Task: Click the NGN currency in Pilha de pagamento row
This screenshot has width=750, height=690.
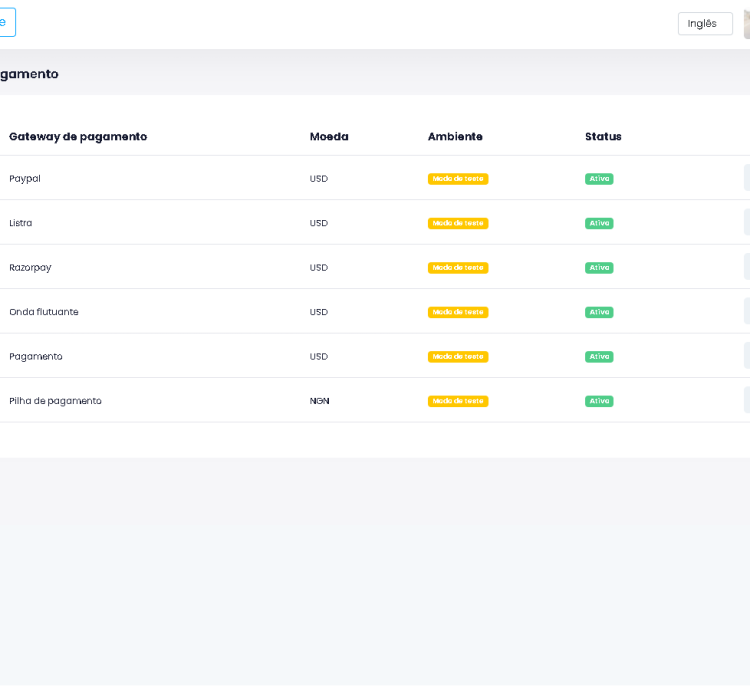Action: 319,401
